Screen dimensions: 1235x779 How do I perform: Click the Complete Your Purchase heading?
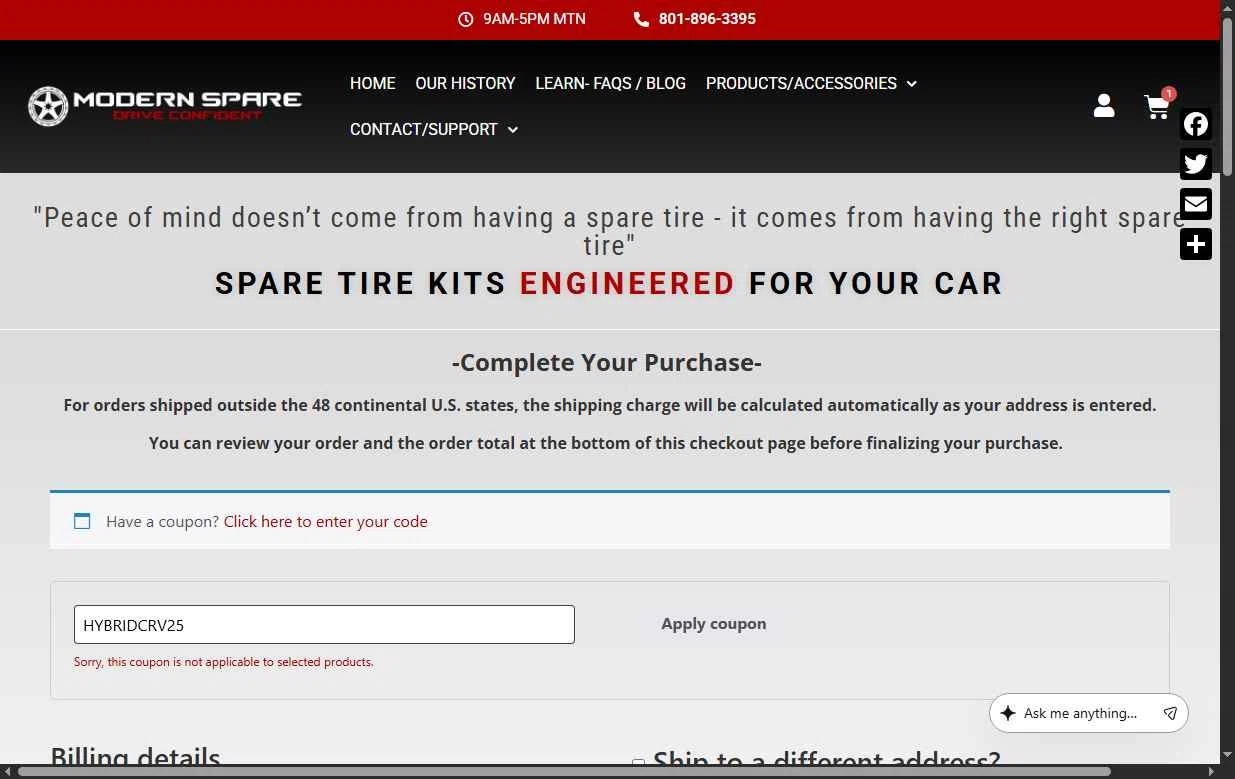(x=607, y=362)
